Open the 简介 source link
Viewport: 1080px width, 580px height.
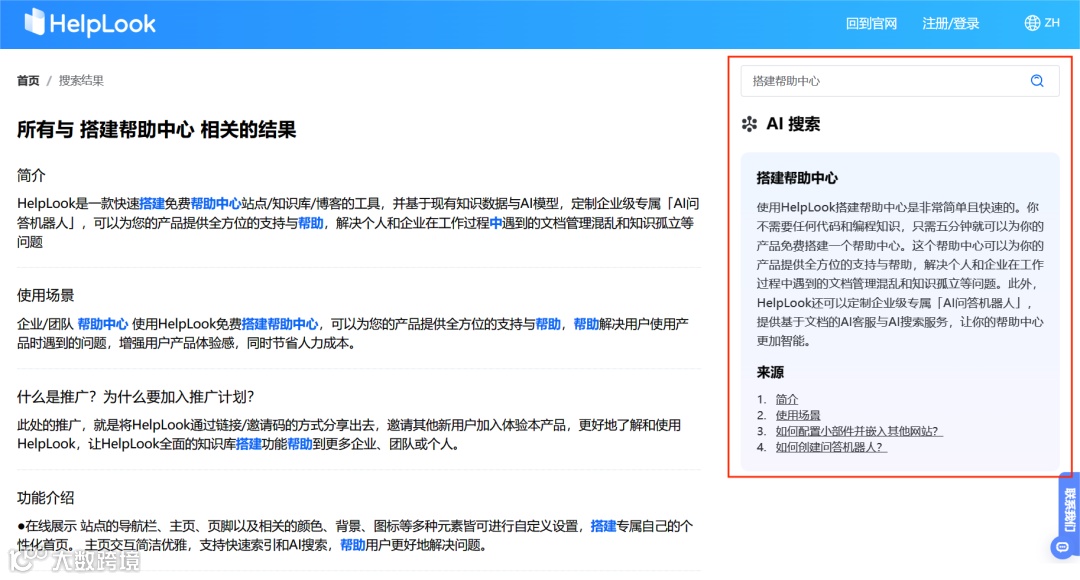786,398
